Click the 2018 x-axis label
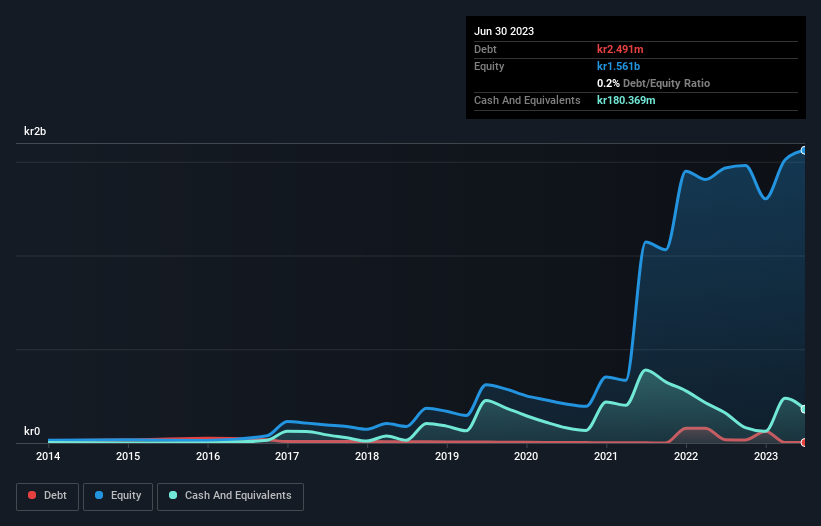Viewport: 821px width, 526px height. [x=367, y=456]
